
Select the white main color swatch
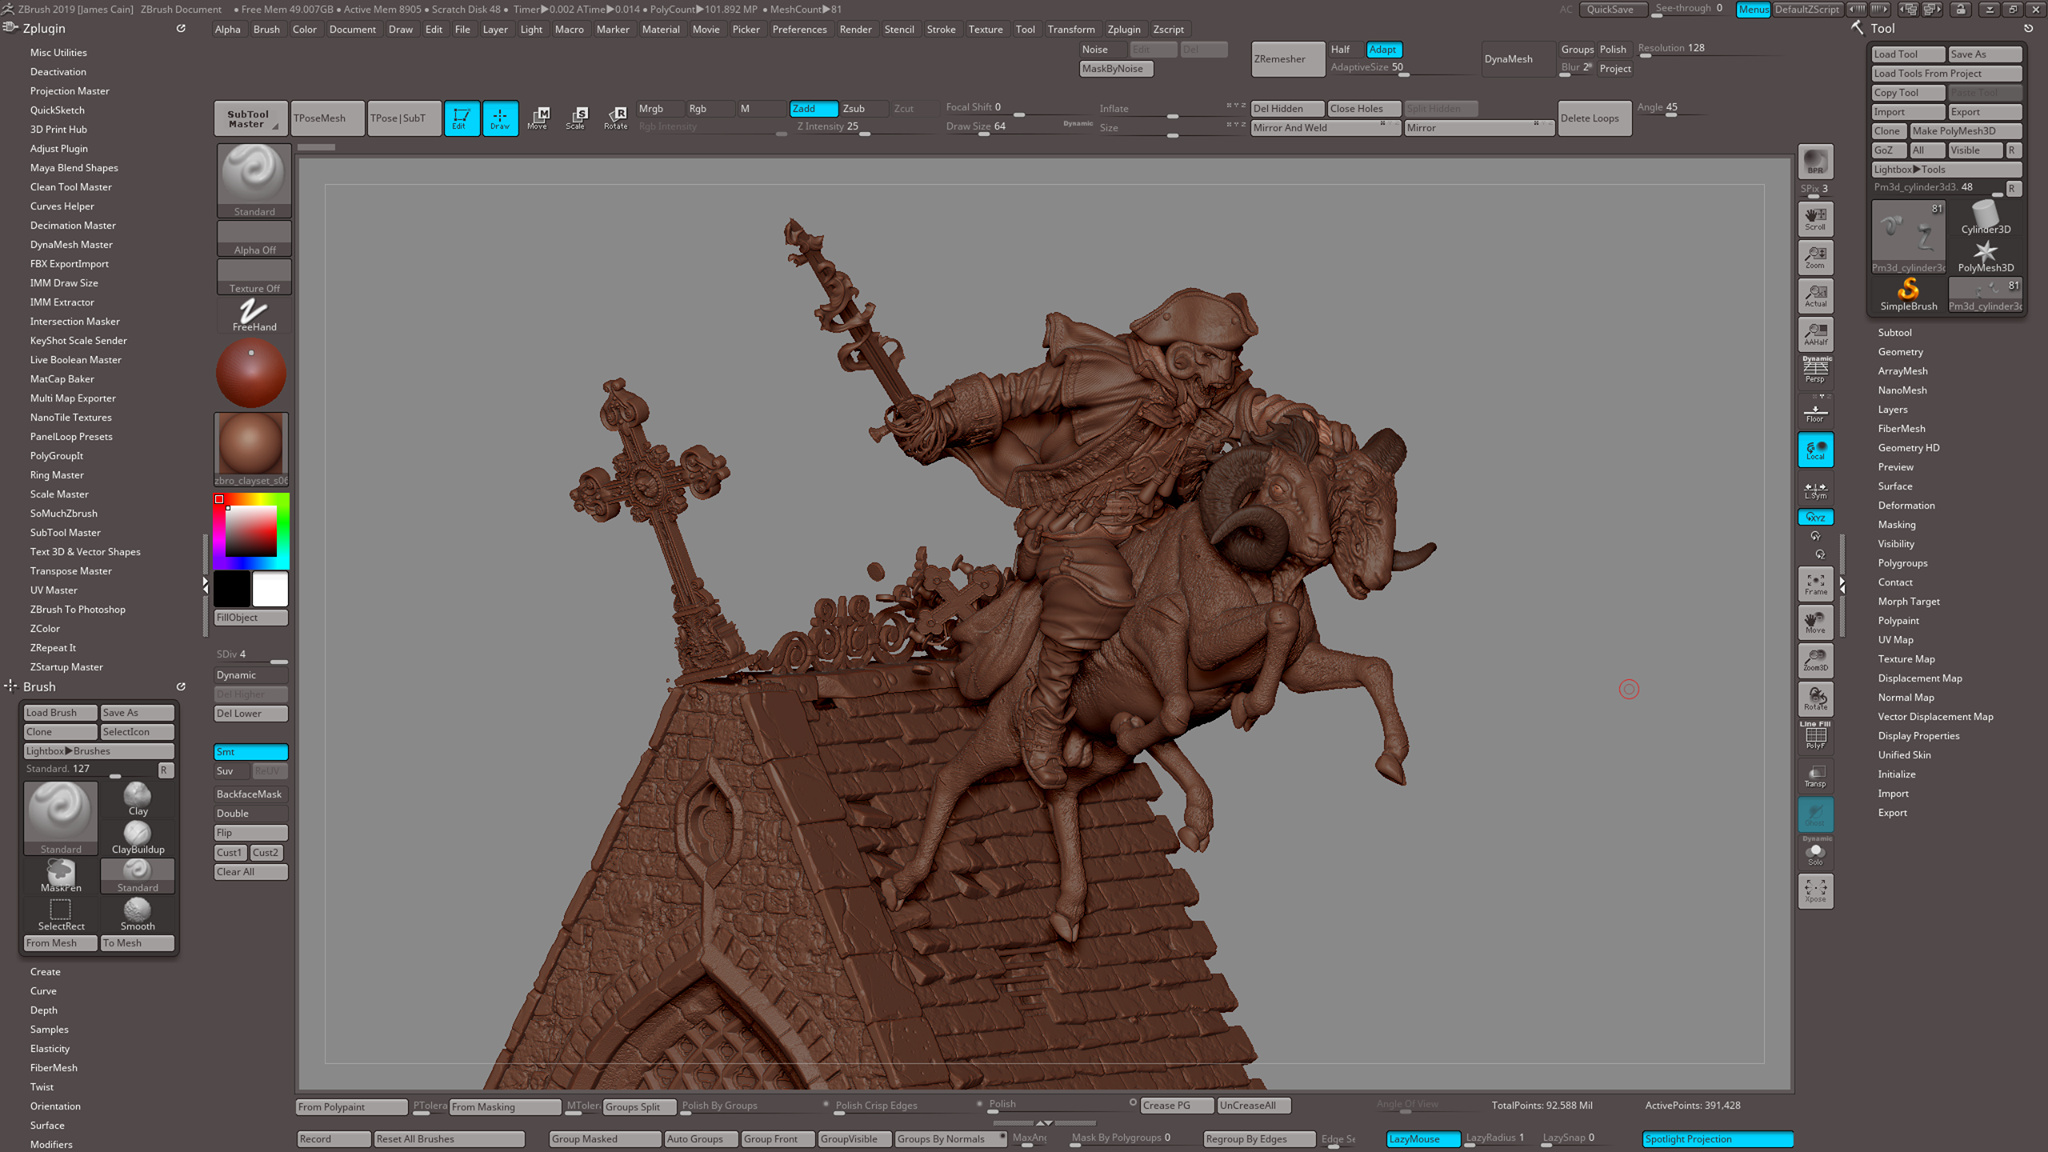pyautogui.click(x=270, y=589)
